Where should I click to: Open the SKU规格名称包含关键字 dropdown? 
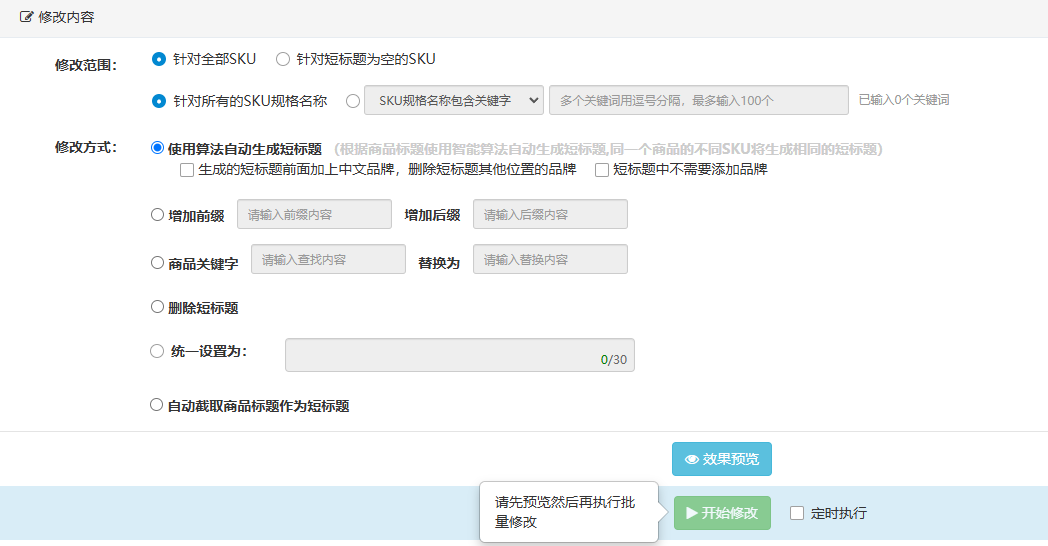[454, 100]
